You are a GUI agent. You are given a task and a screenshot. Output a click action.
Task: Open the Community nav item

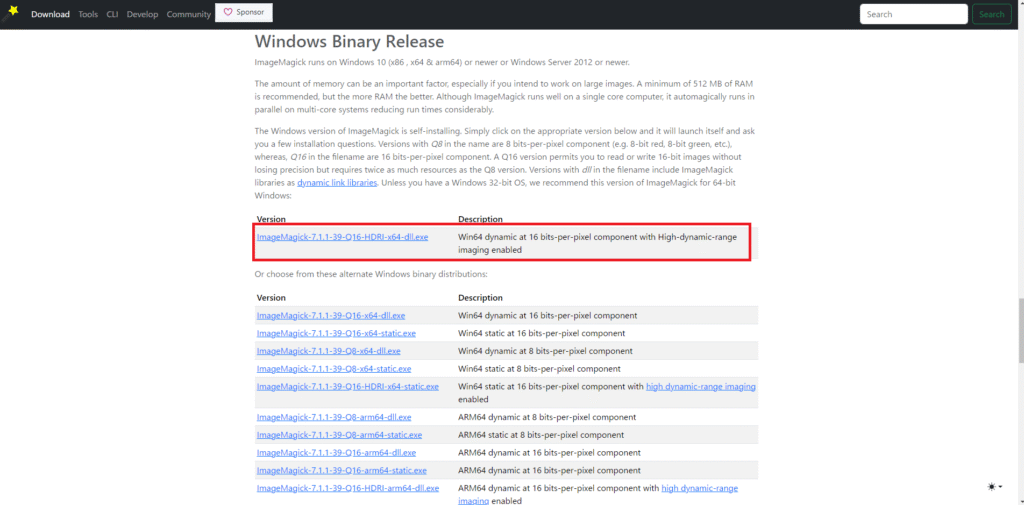(x=189, y=14)
